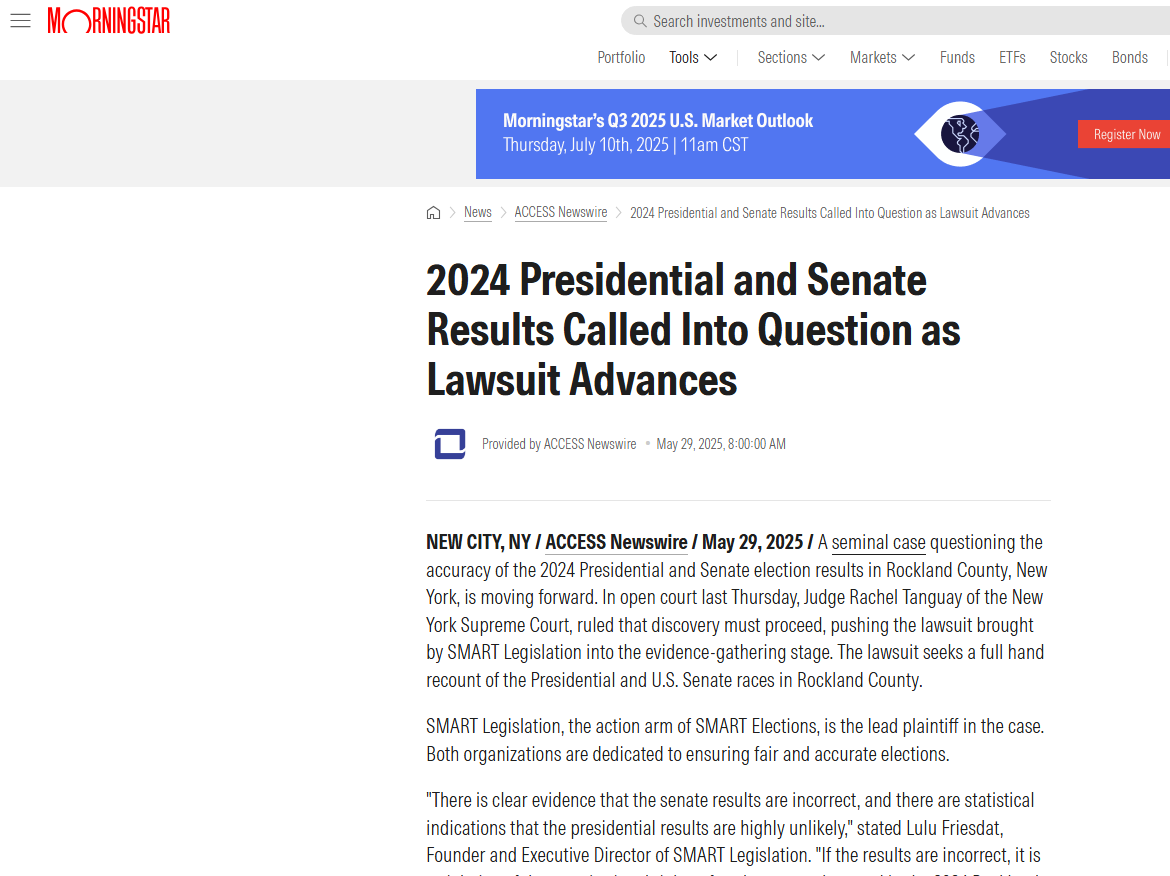This screenshot has height=876, width=1170.
Task: Open Morningstar's Q3 2025 Market Outlook banner
Action: pos(823,134)
